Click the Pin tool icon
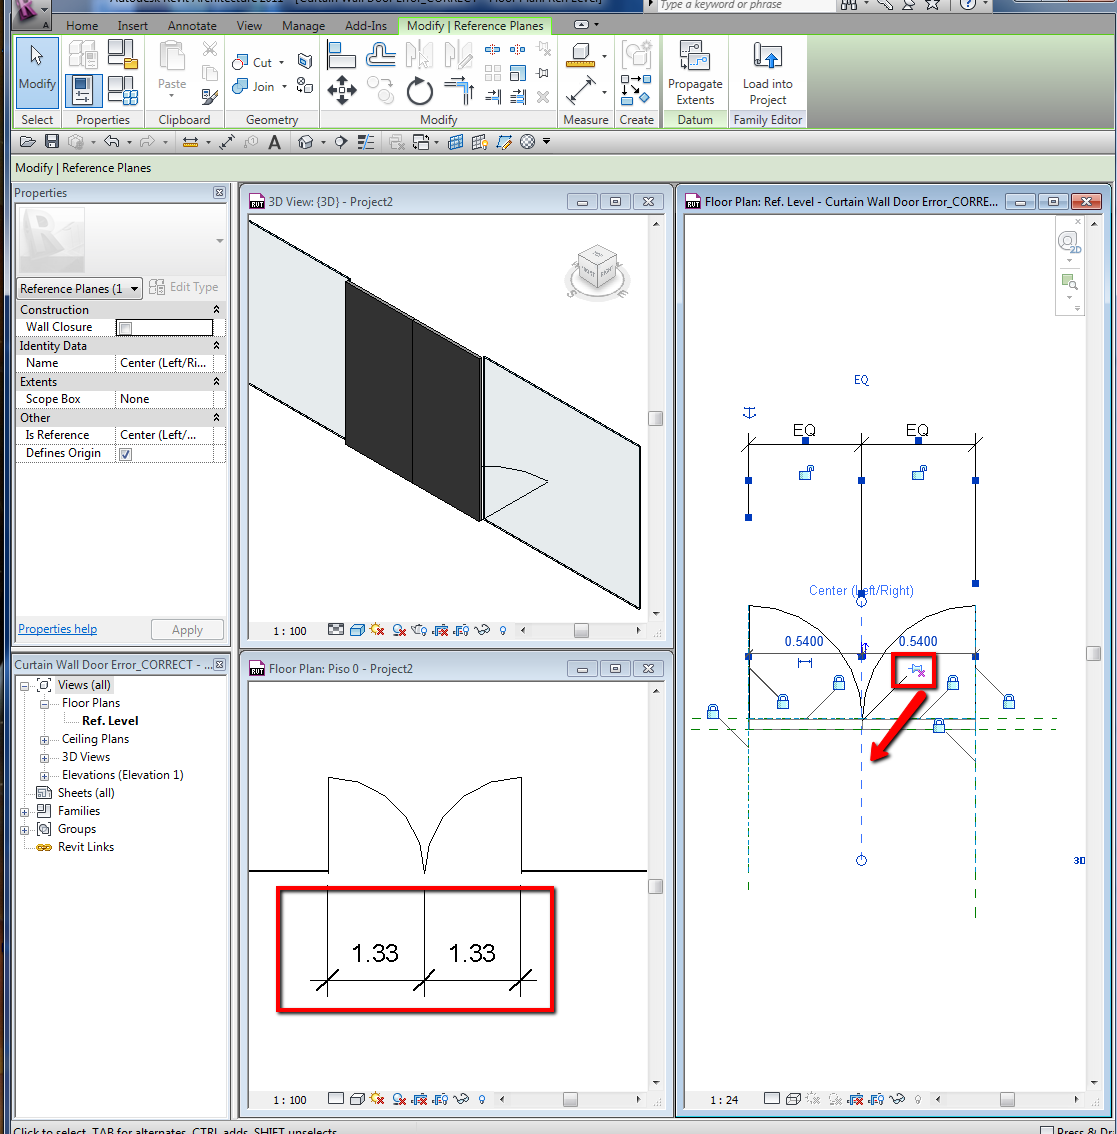1117x1134 pixels. pyautogui.click(x=543, y=73)
